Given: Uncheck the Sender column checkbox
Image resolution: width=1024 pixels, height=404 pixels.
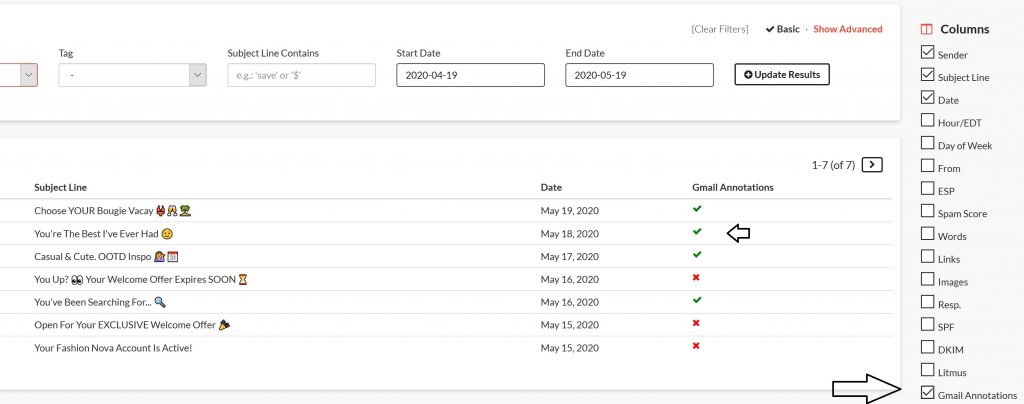Looking at the screenshot, I should click(x=927, y=53).
